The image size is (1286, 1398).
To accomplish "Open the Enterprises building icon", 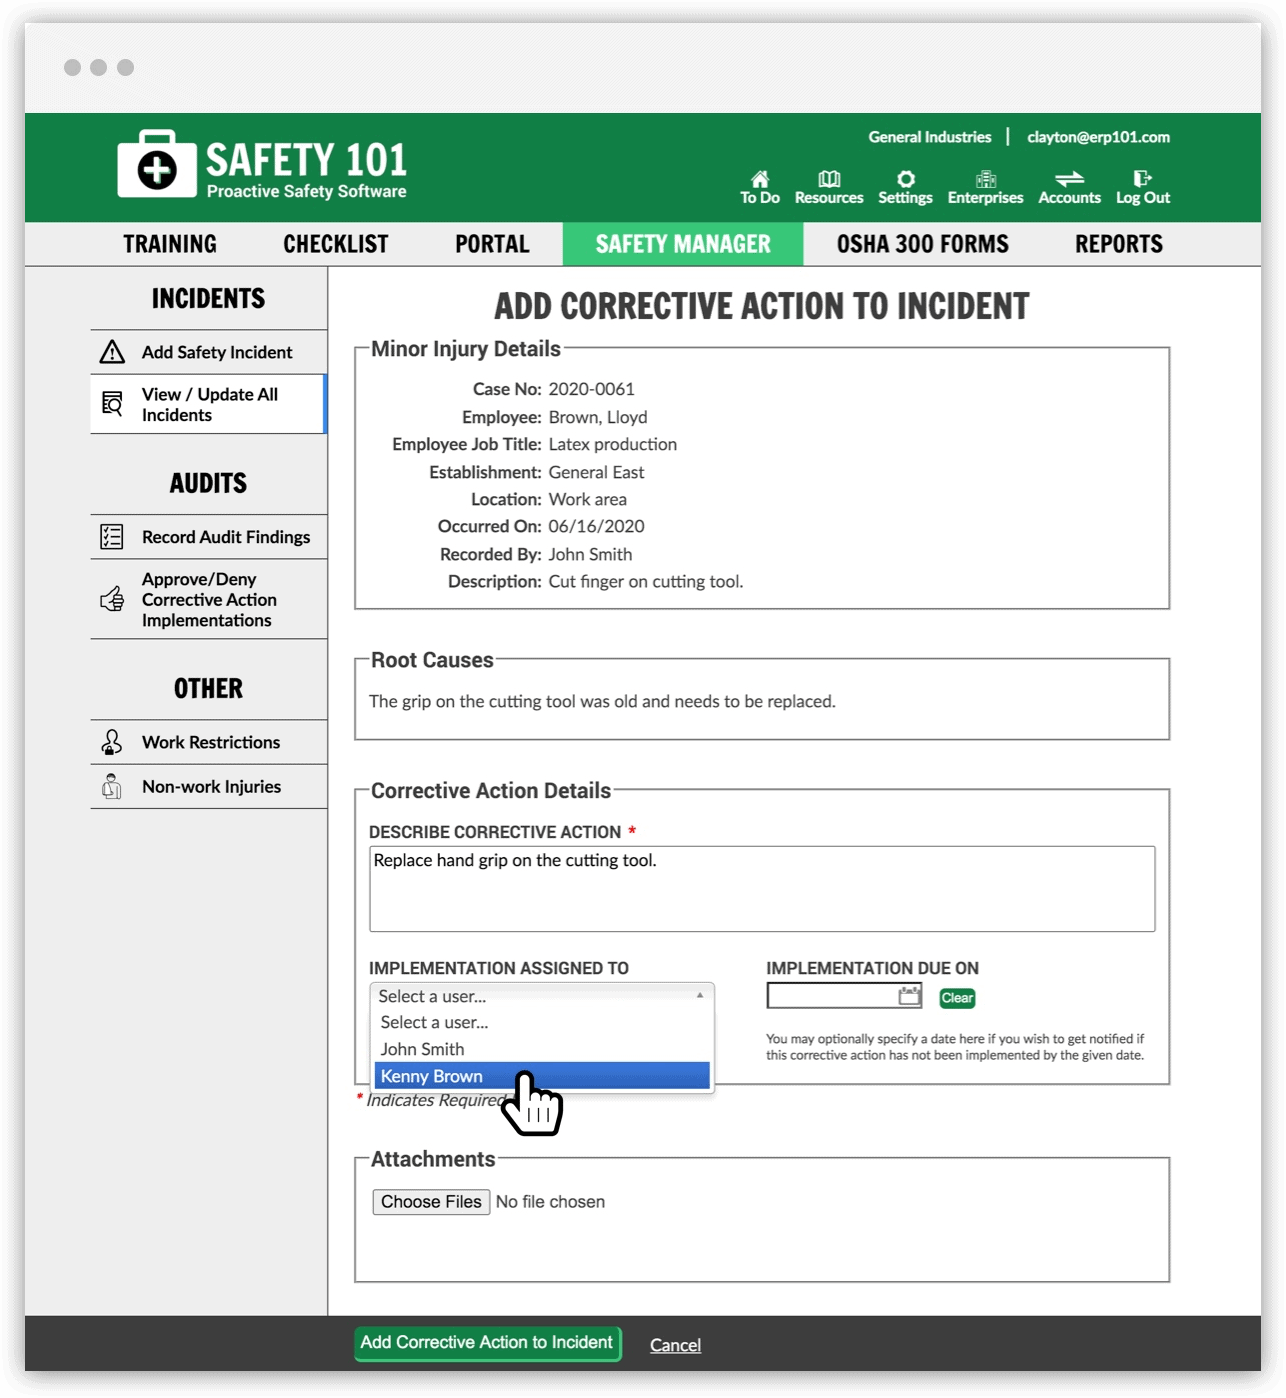I will coord(986,179).
